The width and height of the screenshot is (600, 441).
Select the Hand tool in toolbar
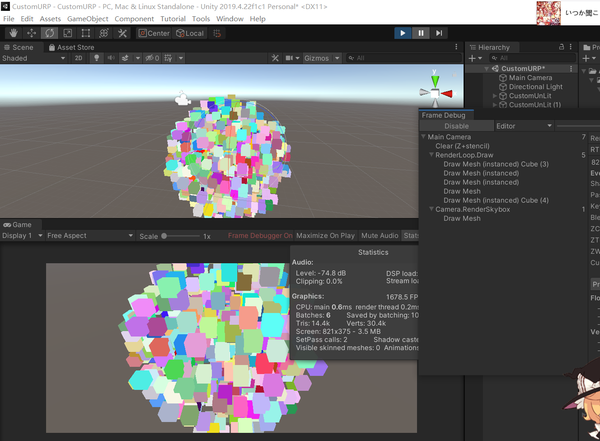[13, 33]
